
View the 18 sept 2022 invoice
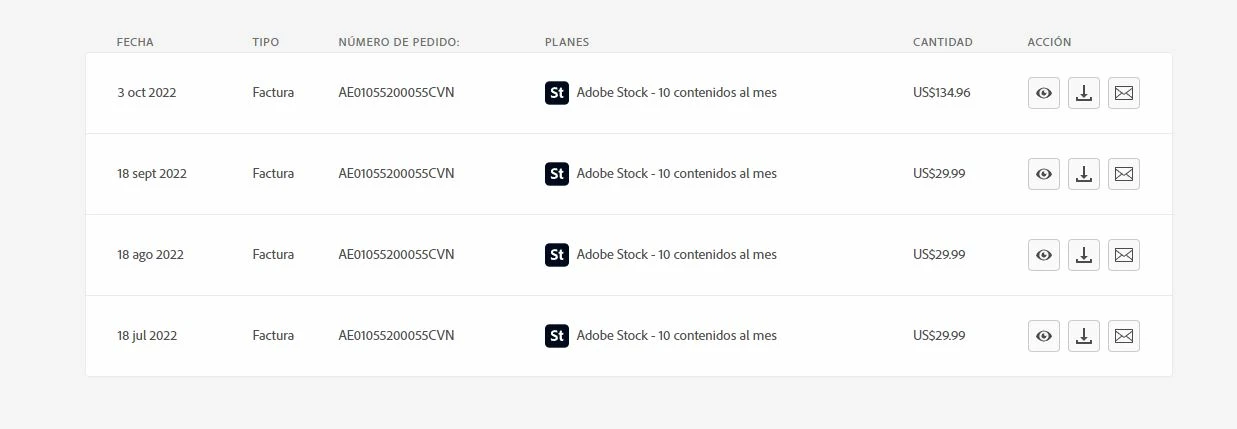click(1043, 174)
